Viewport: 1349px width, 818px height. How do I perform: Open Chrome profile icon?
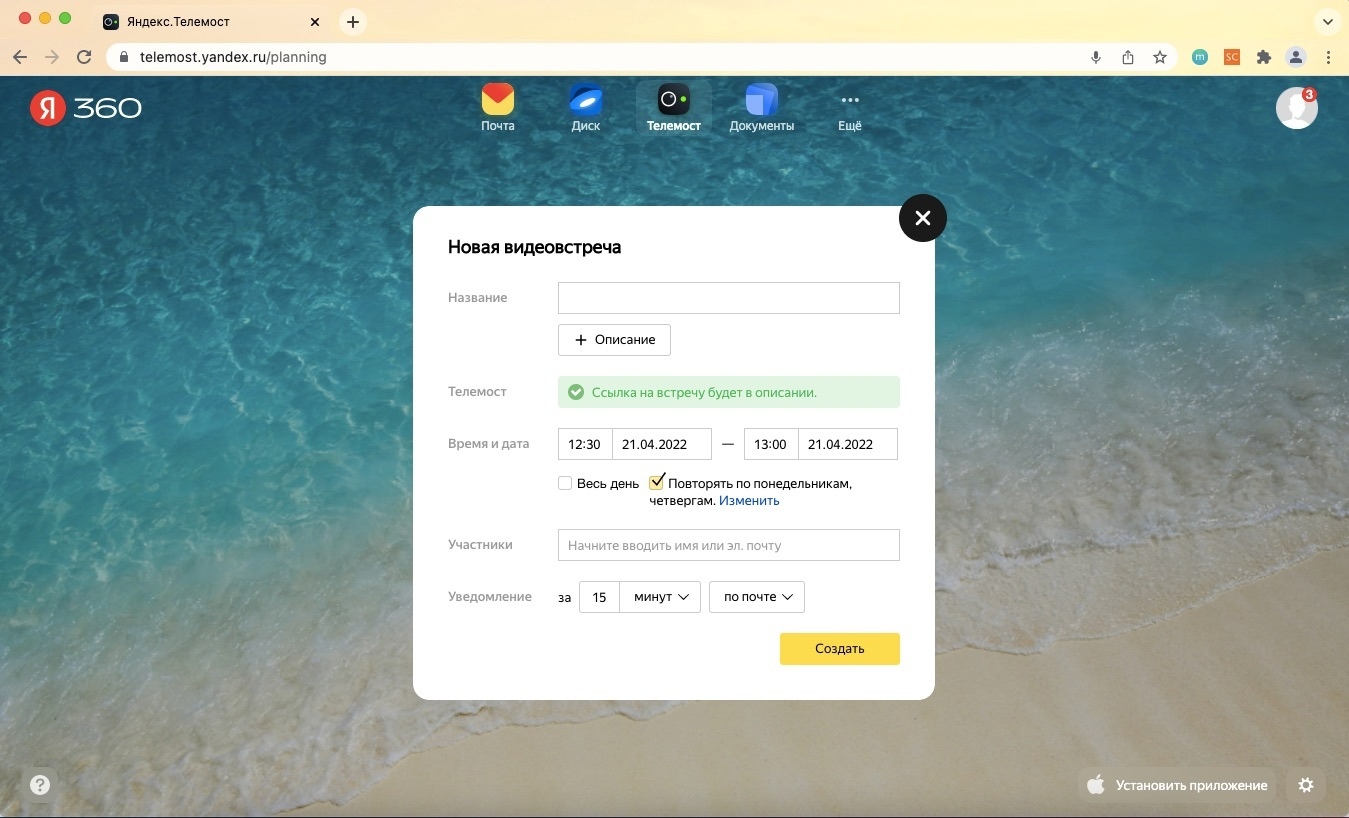(1296, 57)
